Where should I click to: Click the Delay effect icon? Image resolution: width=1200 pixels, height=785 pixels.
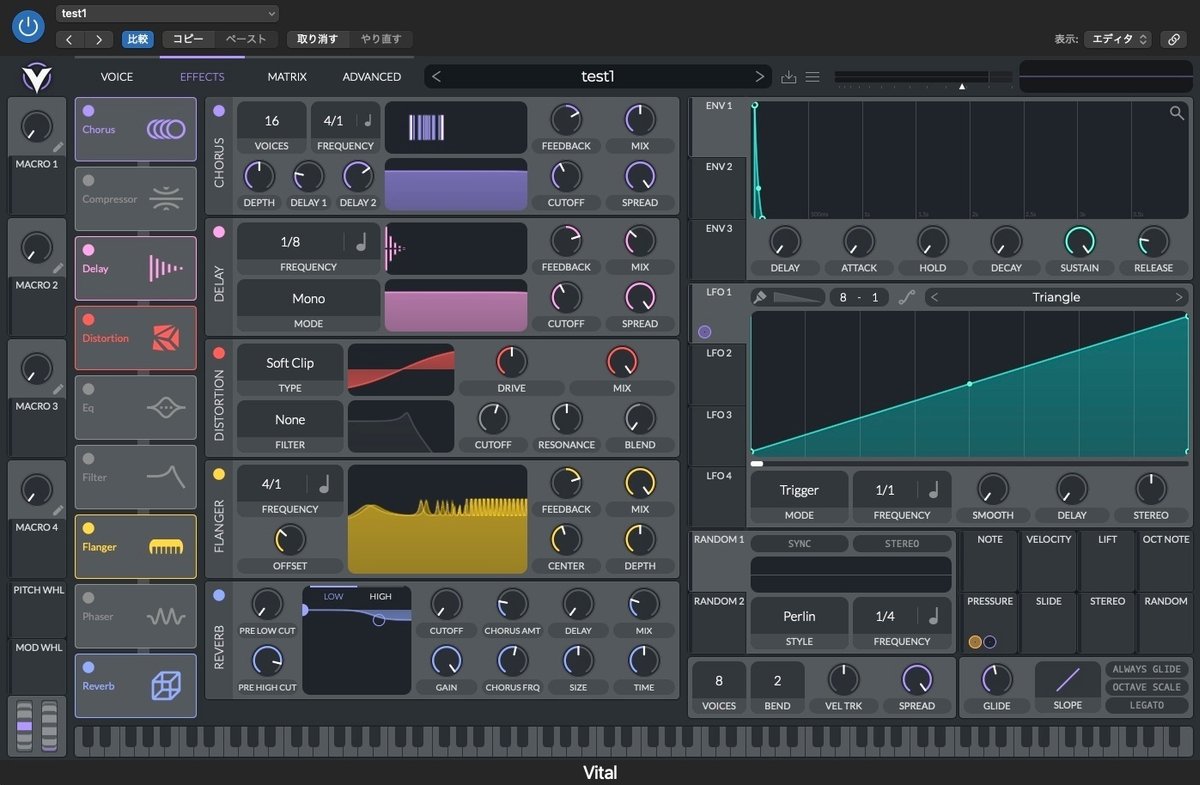click(167, 268)
